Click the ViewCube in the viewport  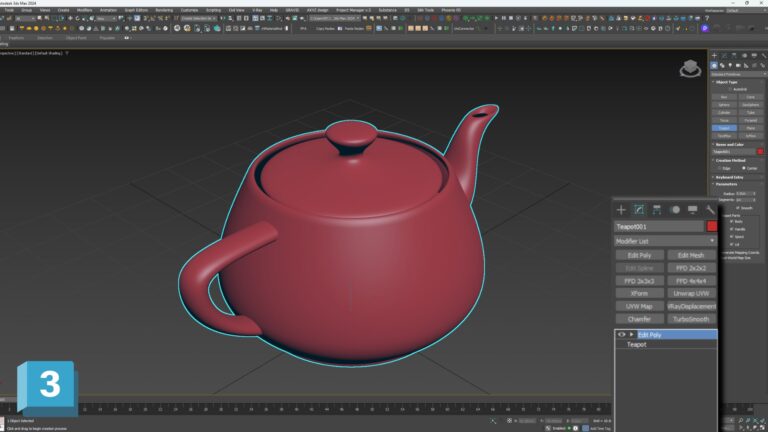click(x=690, y=68)
